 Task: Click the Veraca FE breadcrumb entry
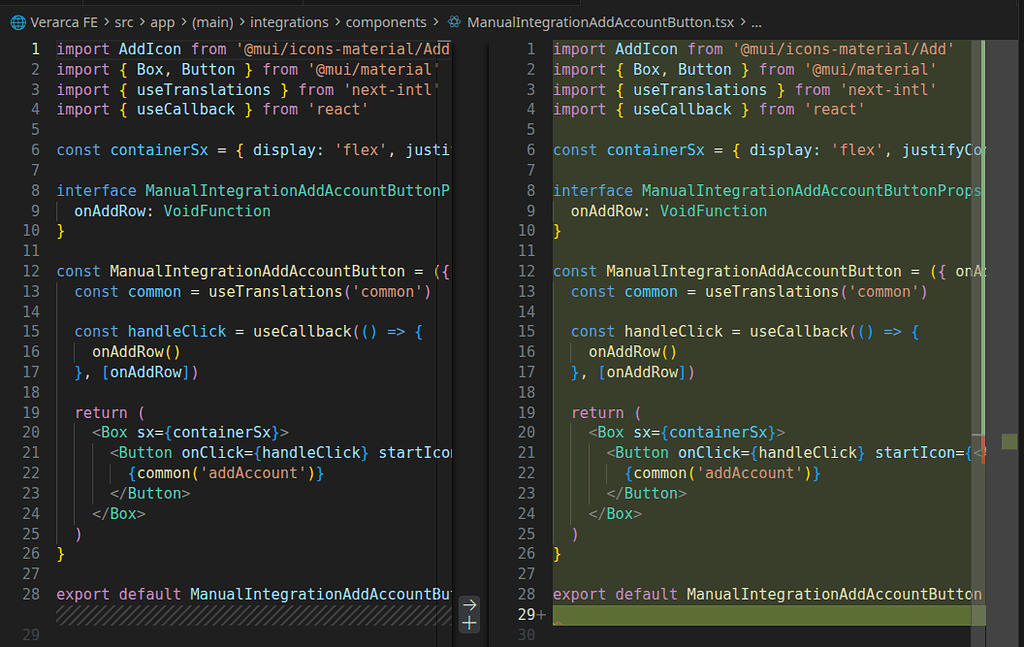coord(62,22)
